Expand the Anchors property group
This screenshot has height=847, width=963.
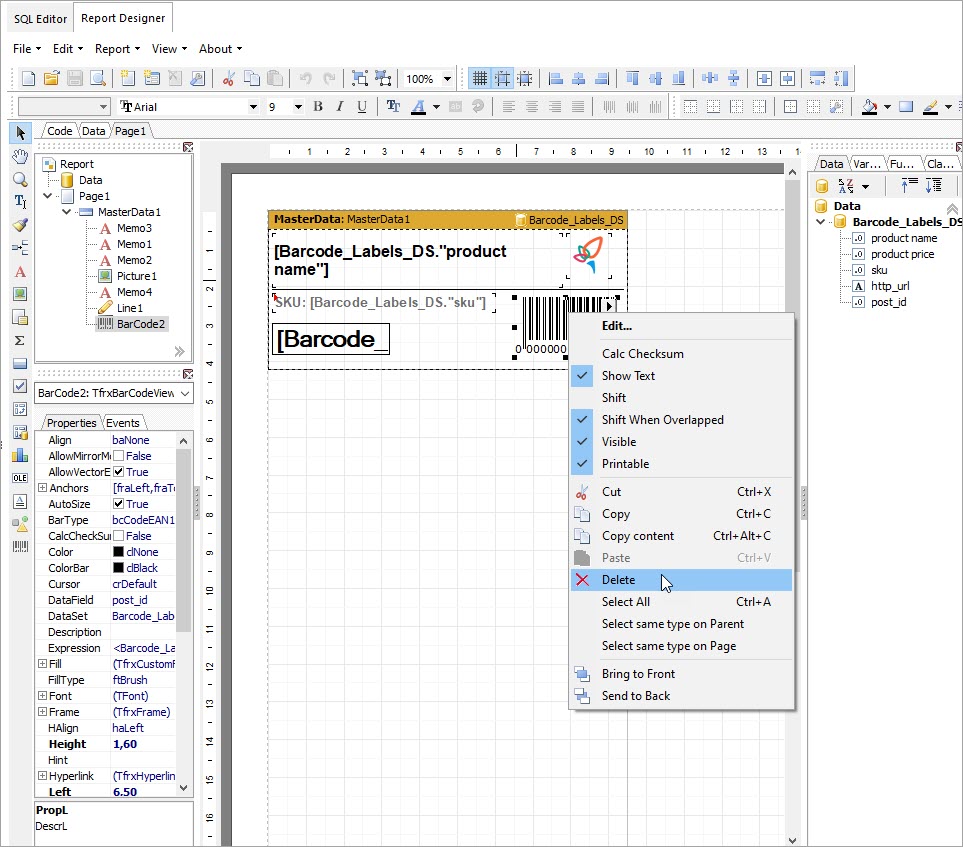(x=42, y=488)
